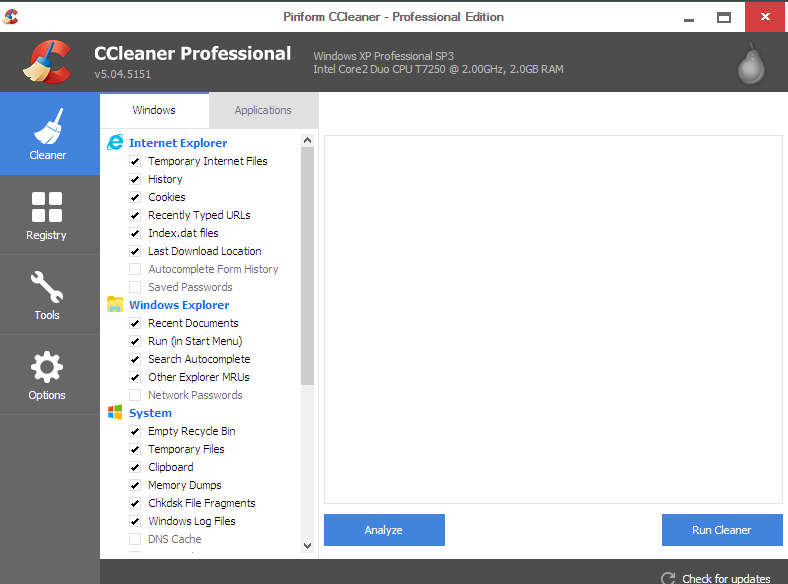Screen dimensions: 788x584
Task: Uncheck Temporary Internet Files checkbox
Action: 135,161
